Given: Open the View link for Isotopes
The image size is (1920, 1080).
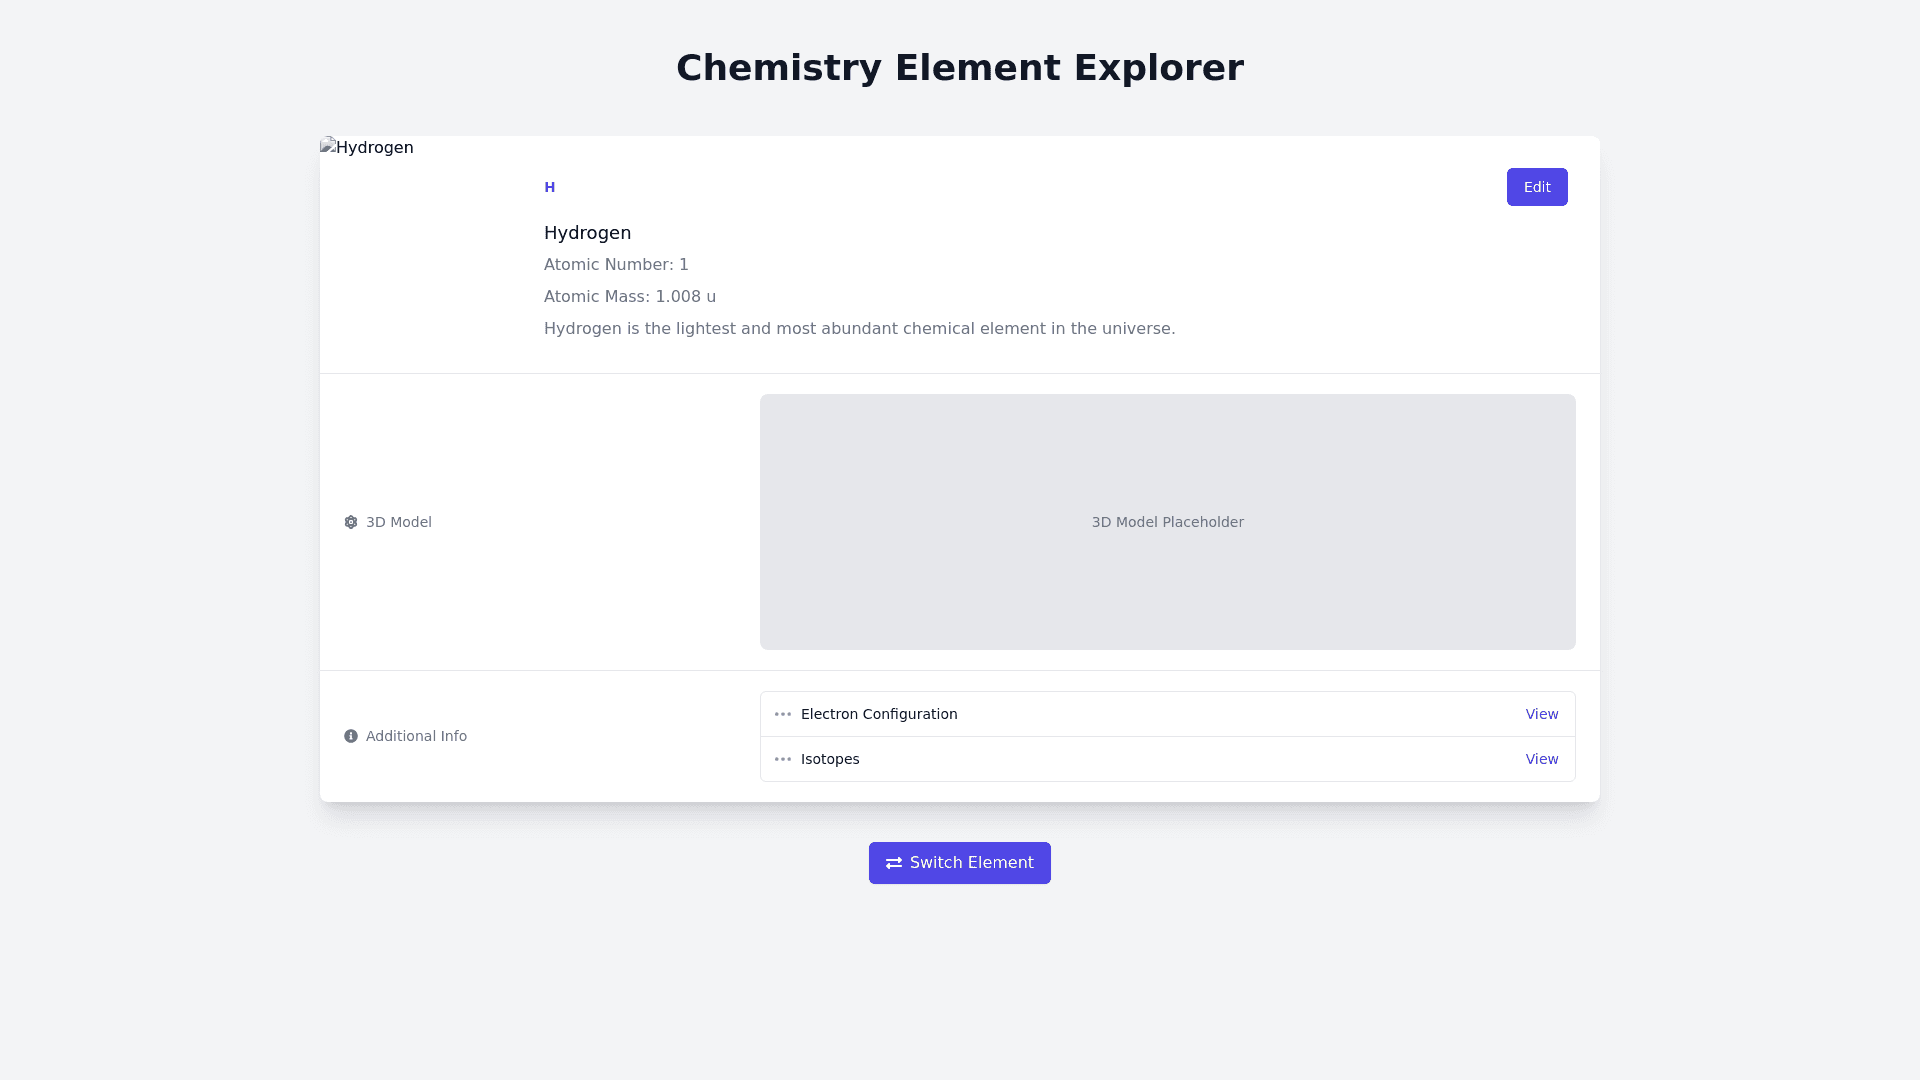Looking at the screenshot, I should tap(1541, 759).
